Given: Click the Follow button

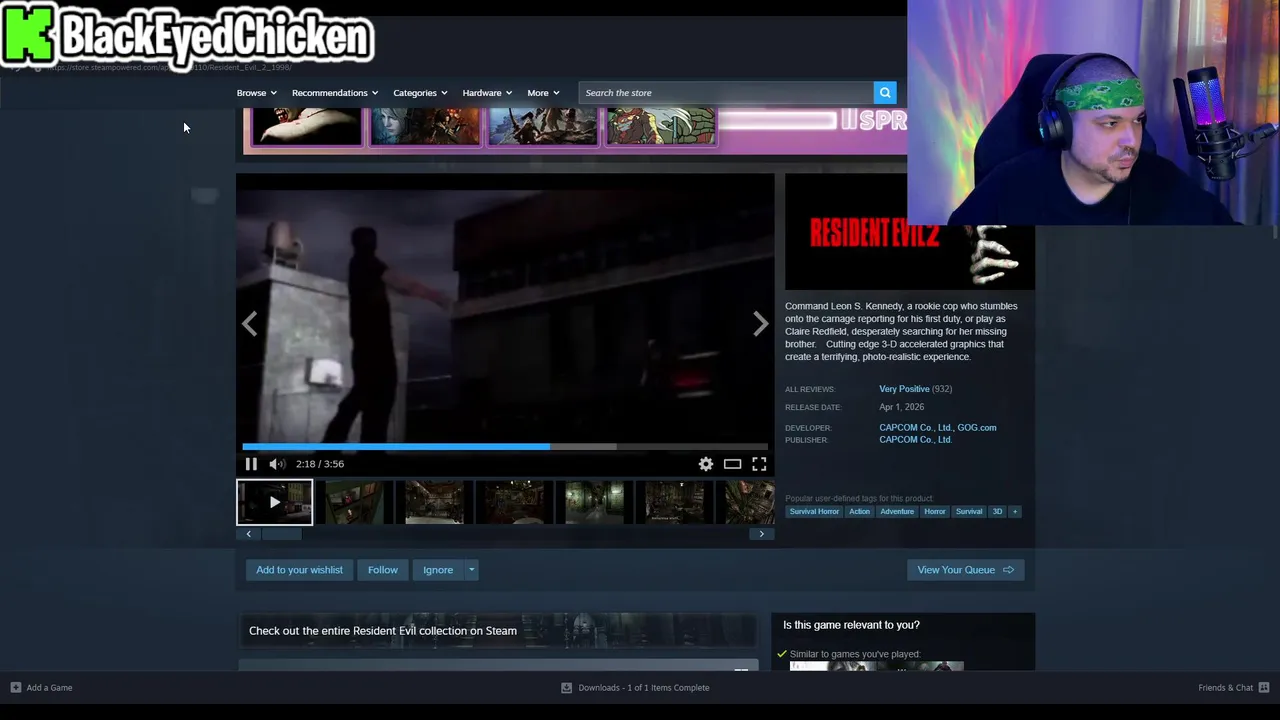Looking at the screenshot, I should 383,570.
